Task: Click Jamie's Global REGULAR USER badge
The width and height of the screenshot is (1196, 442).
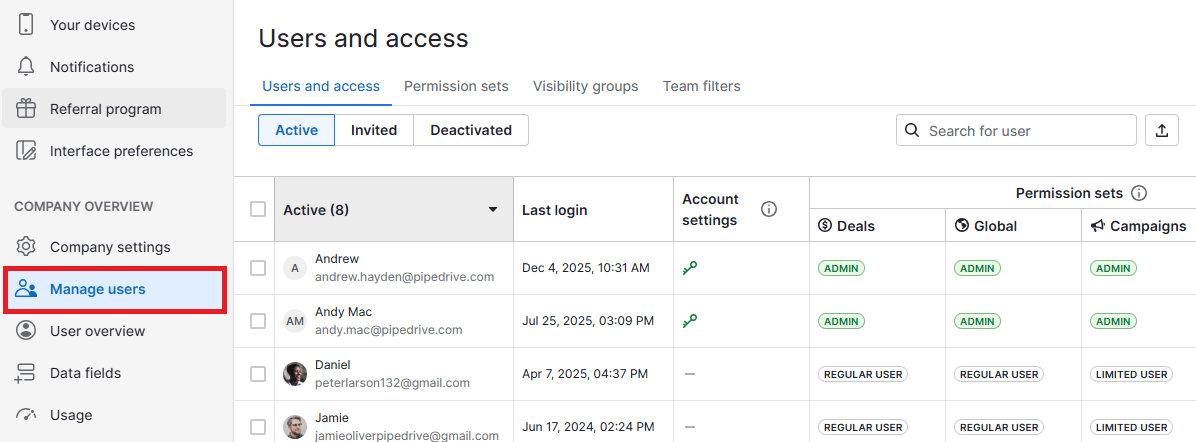Action: (998, 427)
